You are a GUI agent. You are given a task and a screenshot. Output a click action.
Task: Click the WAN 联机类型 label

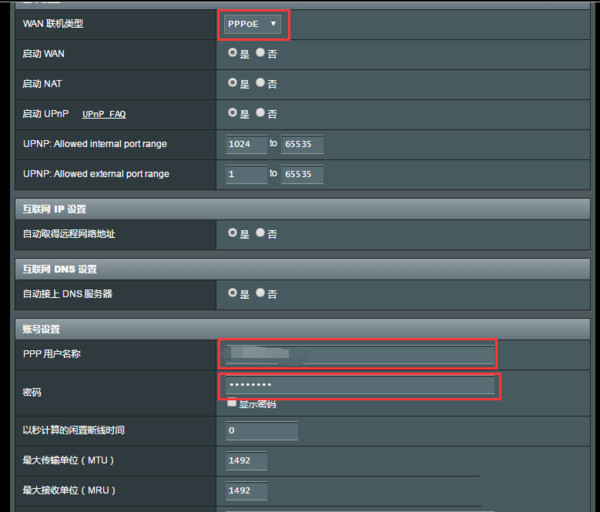(53, 24)
